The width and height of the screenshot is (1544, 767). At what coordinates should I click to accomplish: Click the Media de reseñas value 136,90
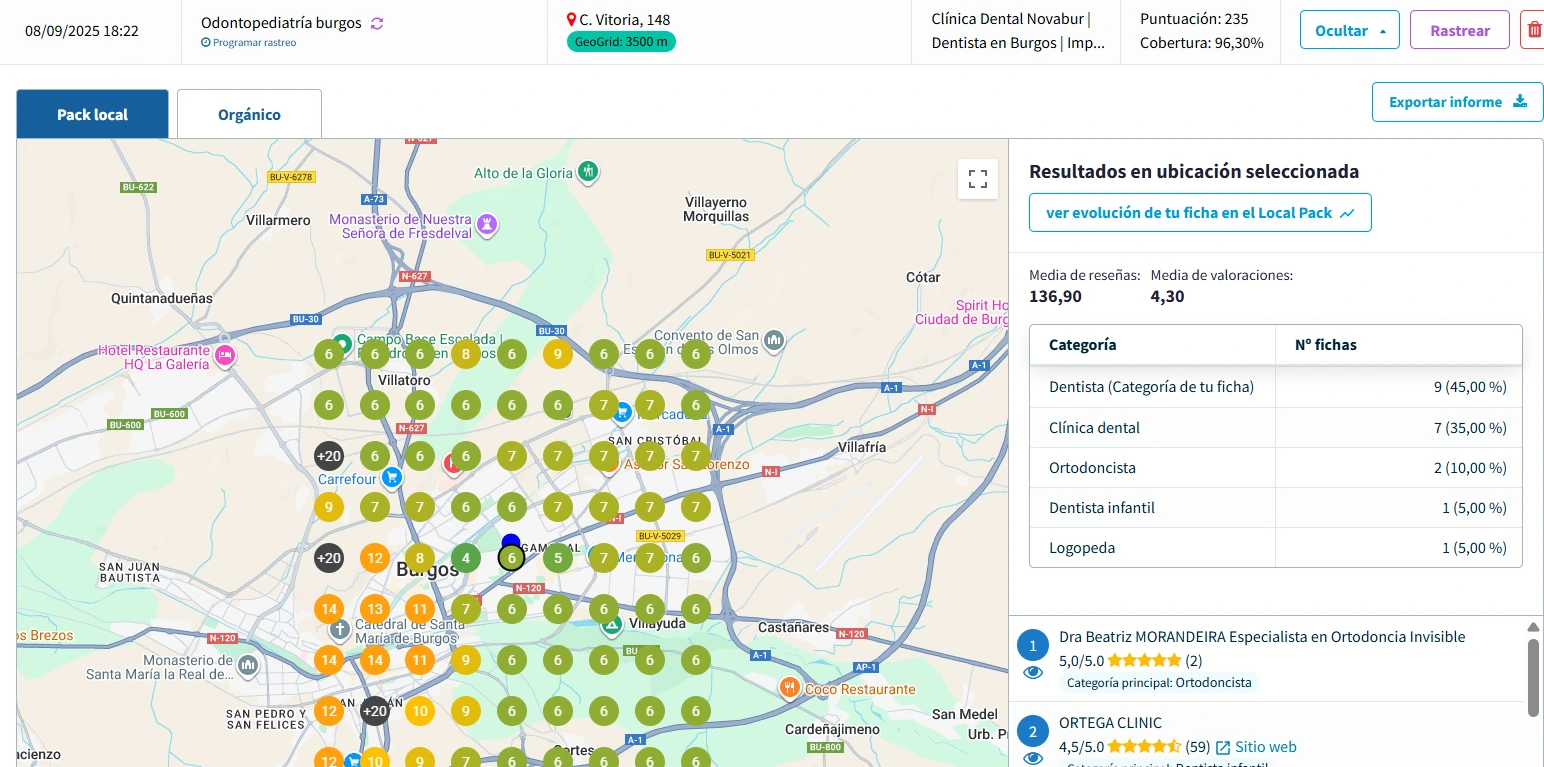click(1055, 296)
